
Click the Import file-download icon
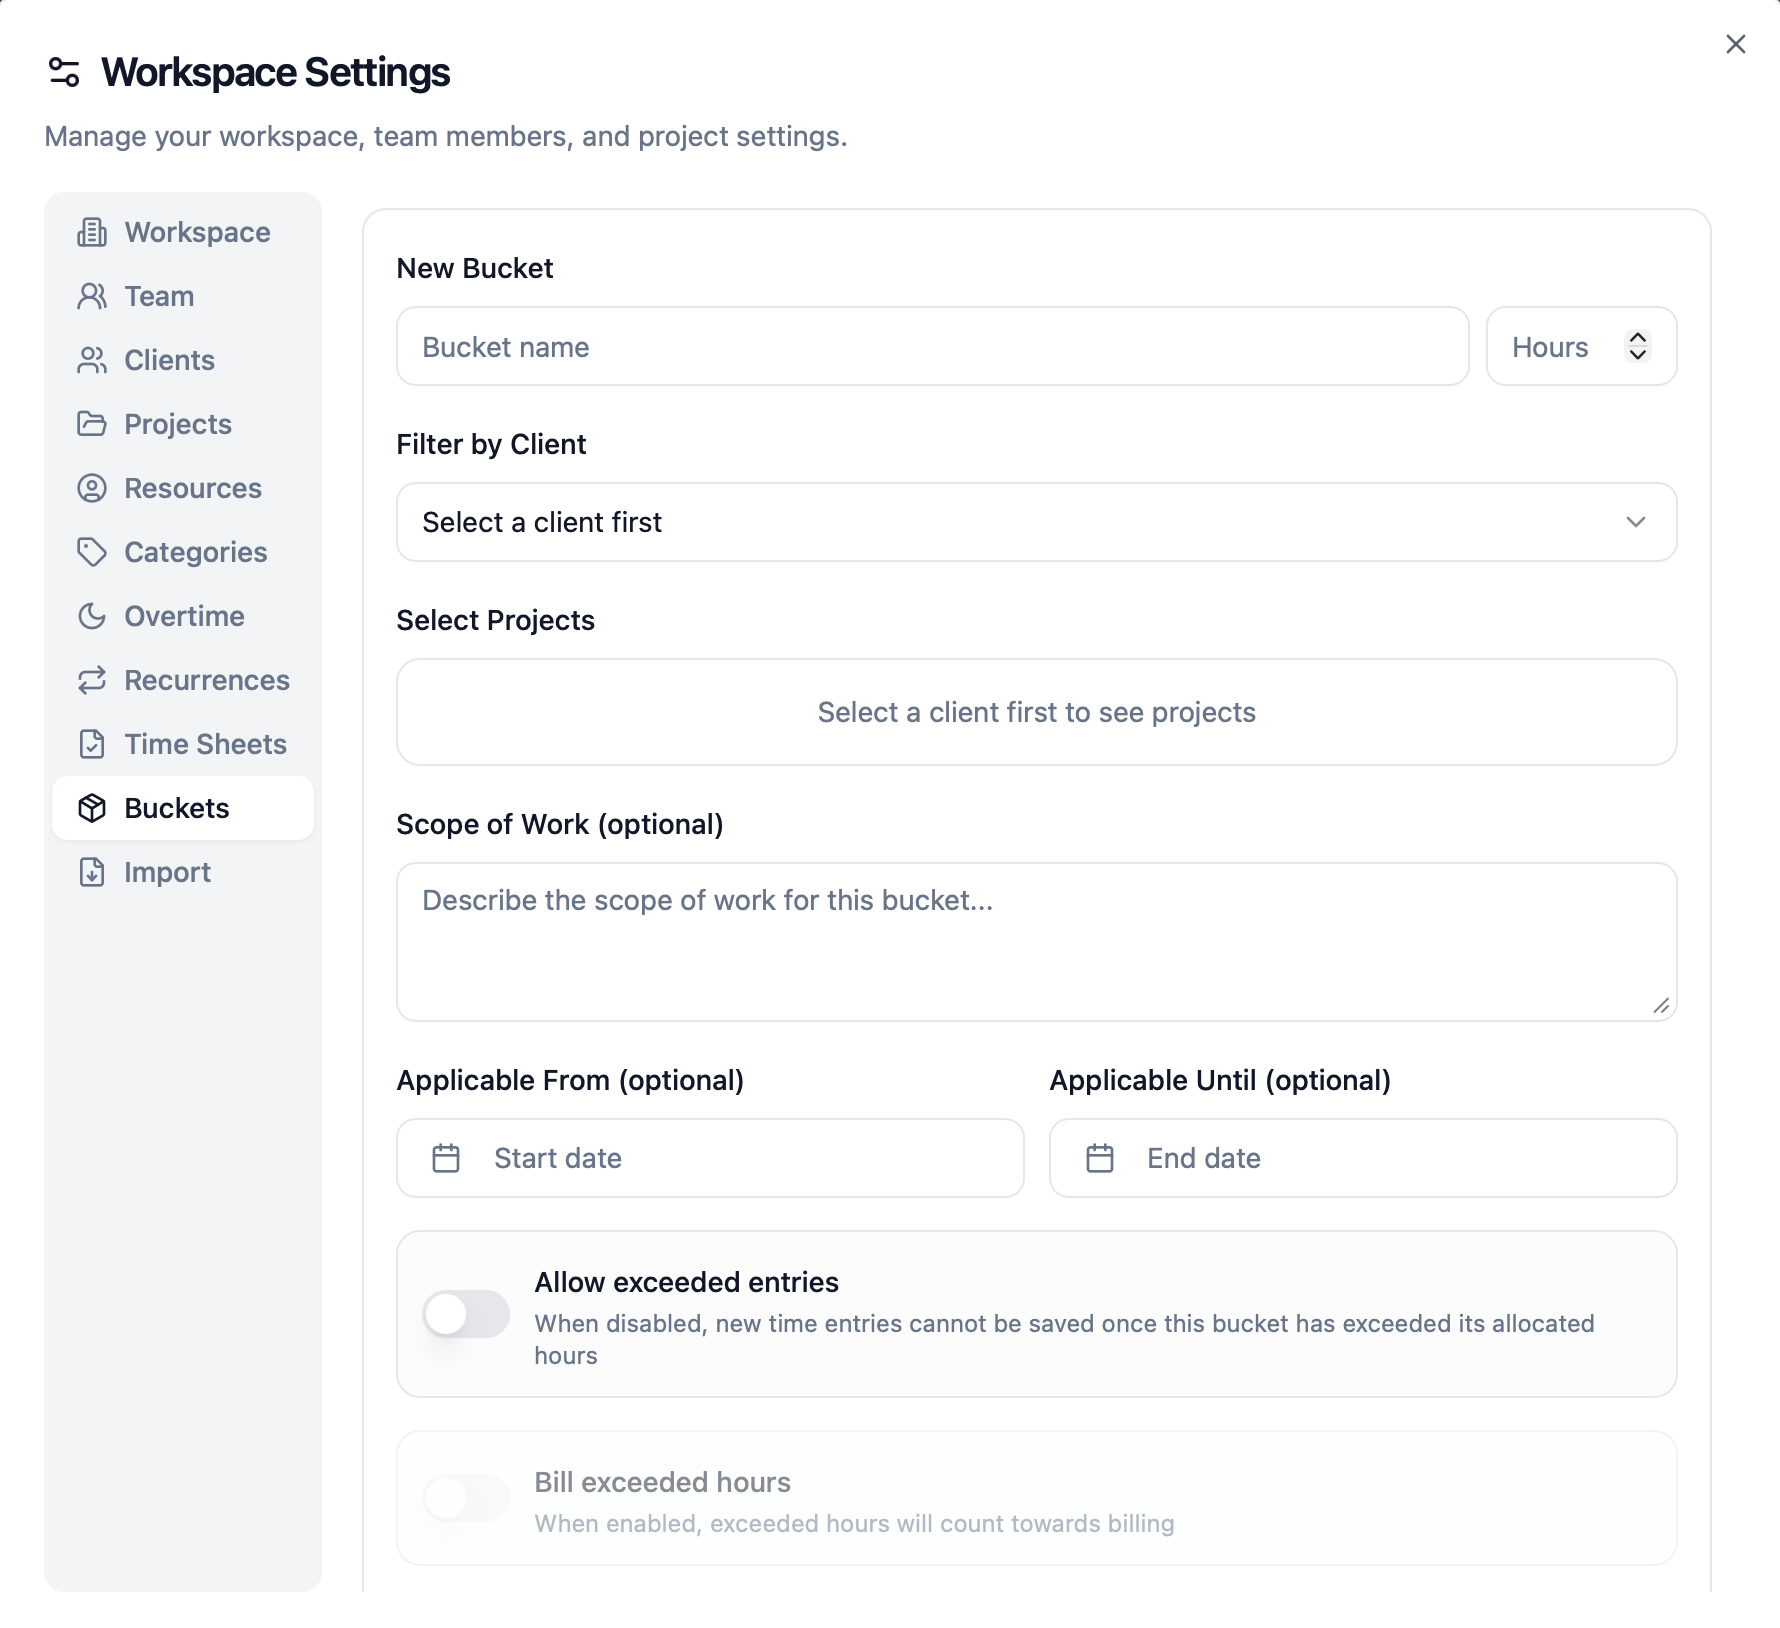tap(92, 872)
